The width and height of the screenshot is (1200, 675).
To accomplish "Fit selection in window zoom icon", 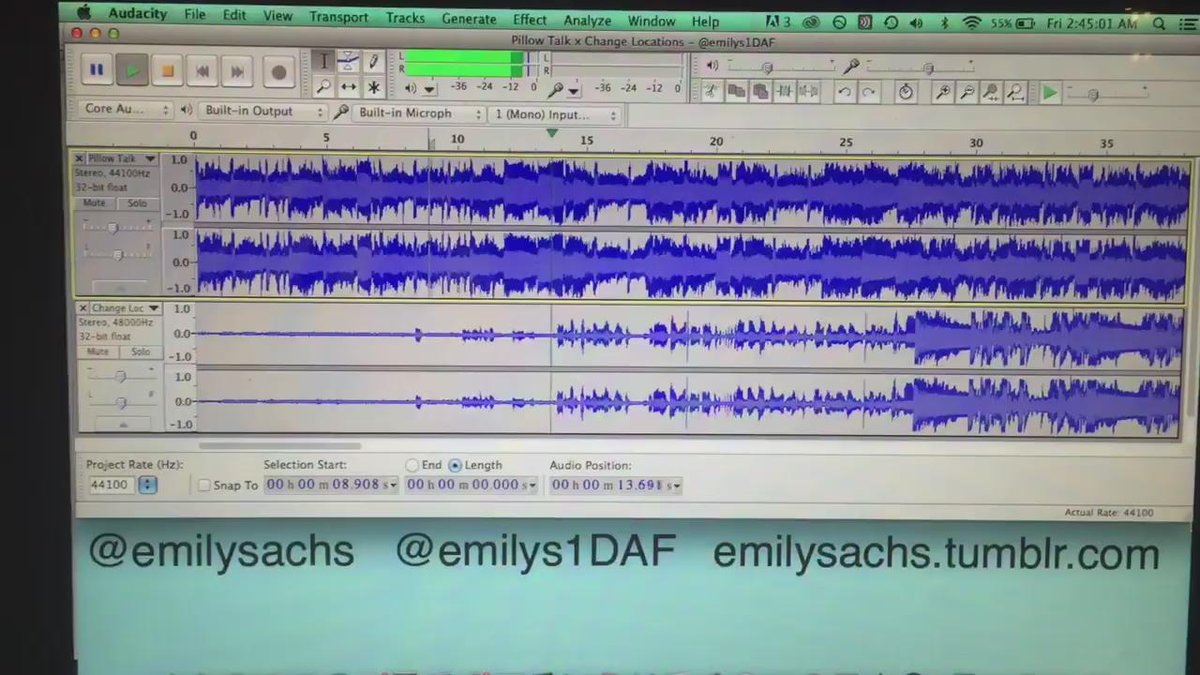I will [x=991, y=92].
